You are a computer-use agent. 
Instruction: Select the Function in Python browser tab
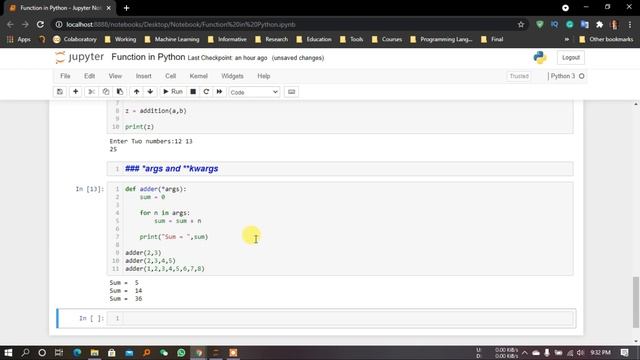pyautogui.click(x=60, y=8)
